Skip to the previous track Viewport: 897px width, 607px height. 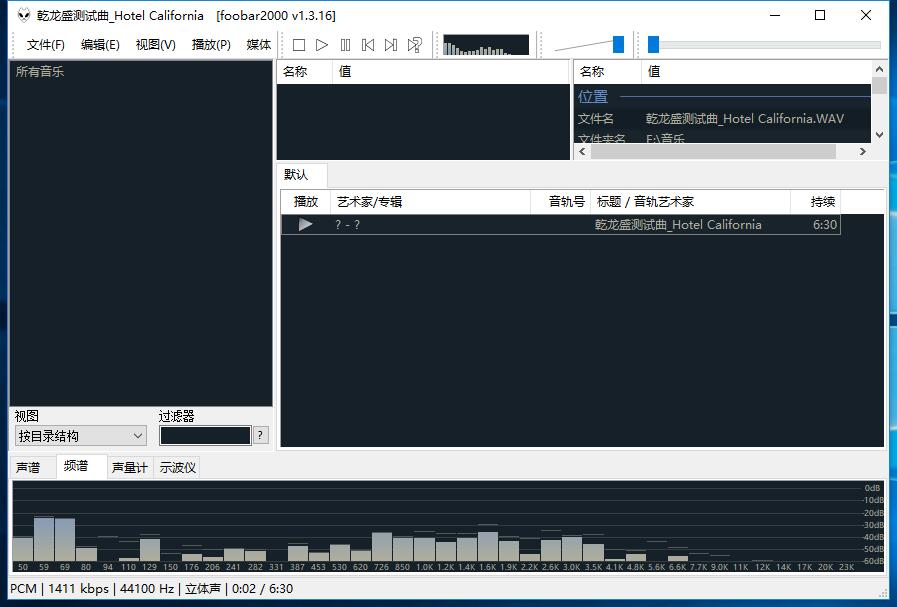coord(368,45)
